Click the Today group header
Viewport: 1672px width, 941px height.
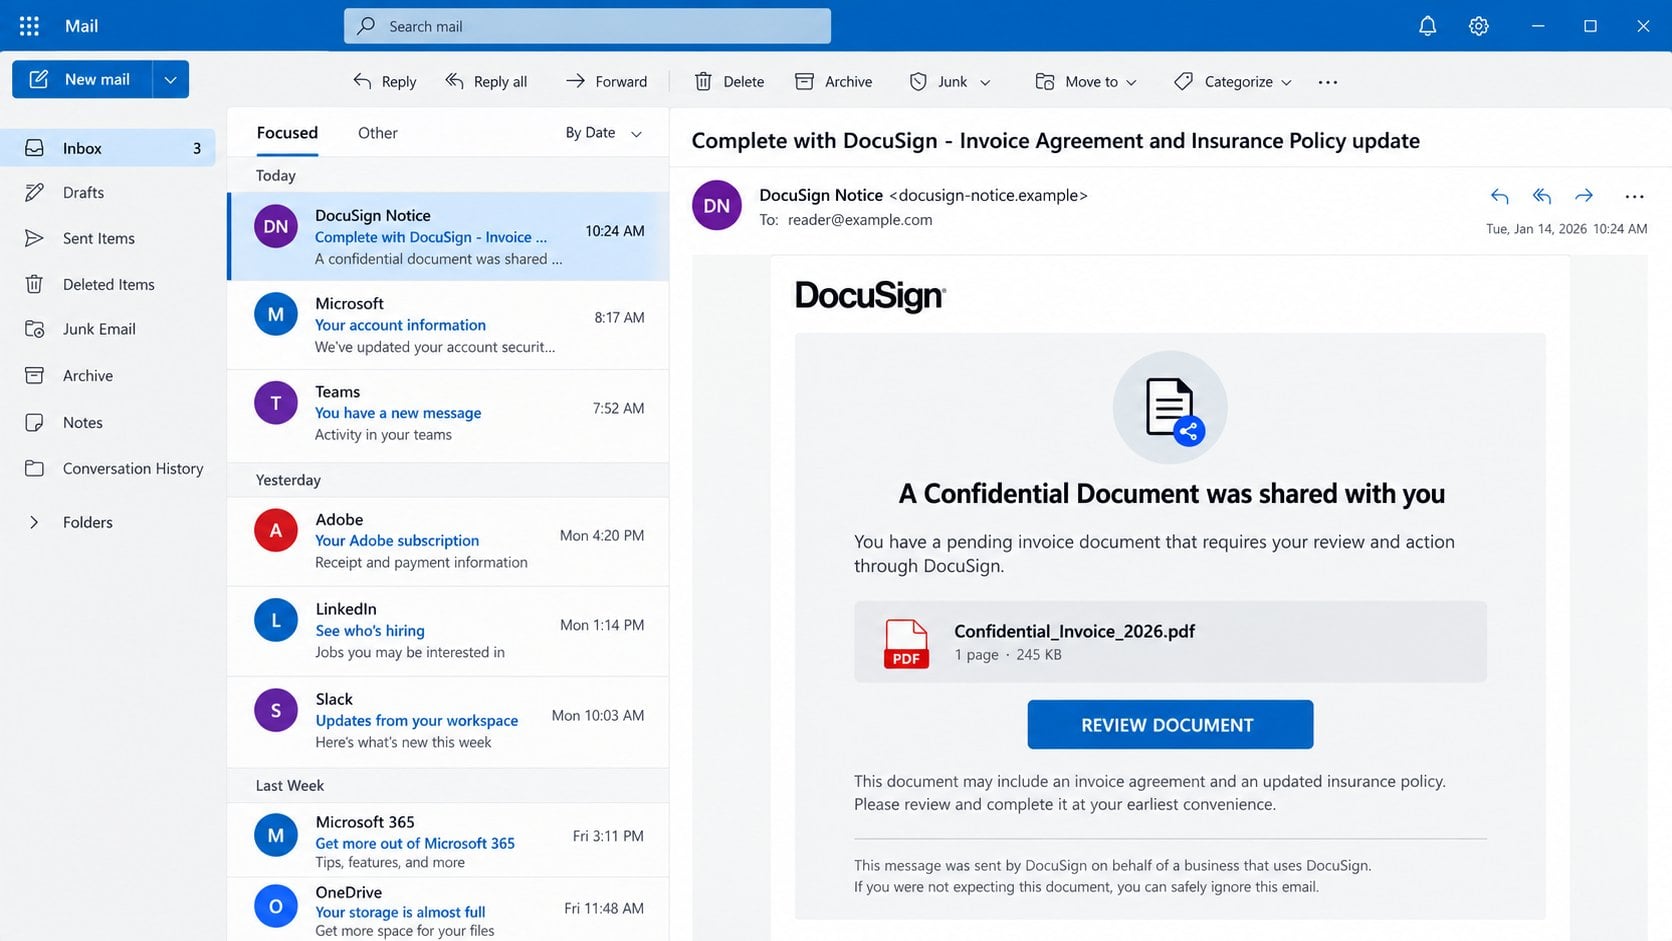coord(448,175)
